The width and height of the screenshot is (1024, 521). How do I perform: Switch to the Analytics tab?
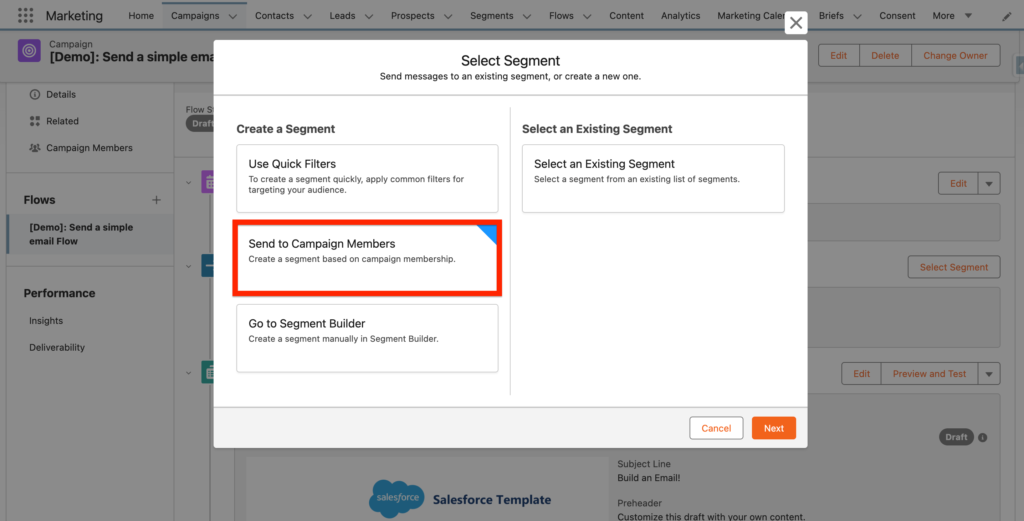pos(680,16)
